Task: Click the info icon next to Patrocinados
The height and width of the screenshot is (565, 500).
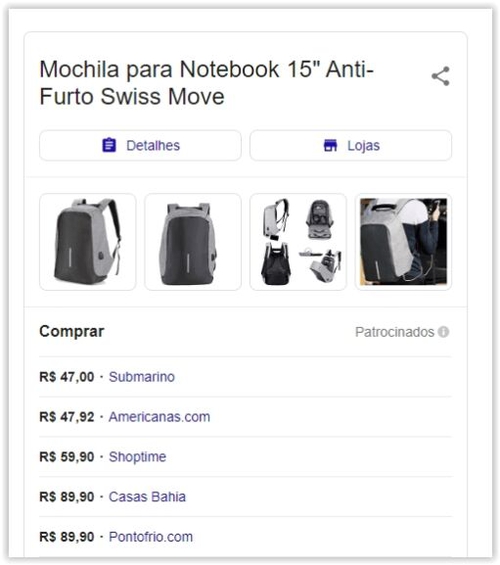Action: tap(443, 332)
